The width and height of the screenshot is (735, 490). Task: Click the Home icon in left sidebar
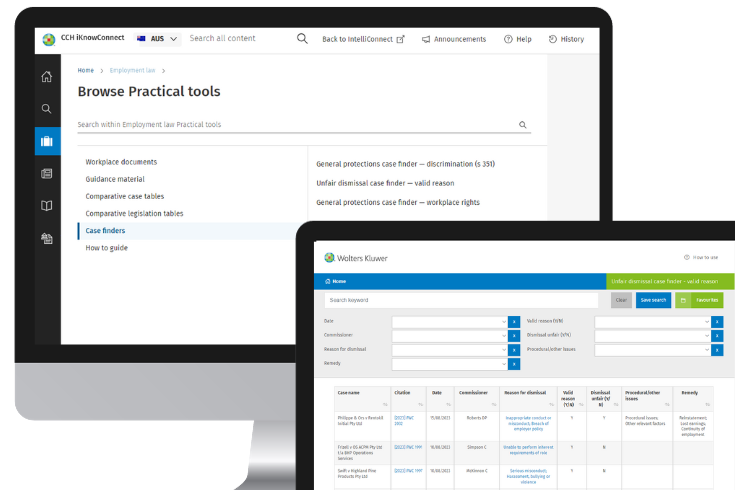point(47,77)
